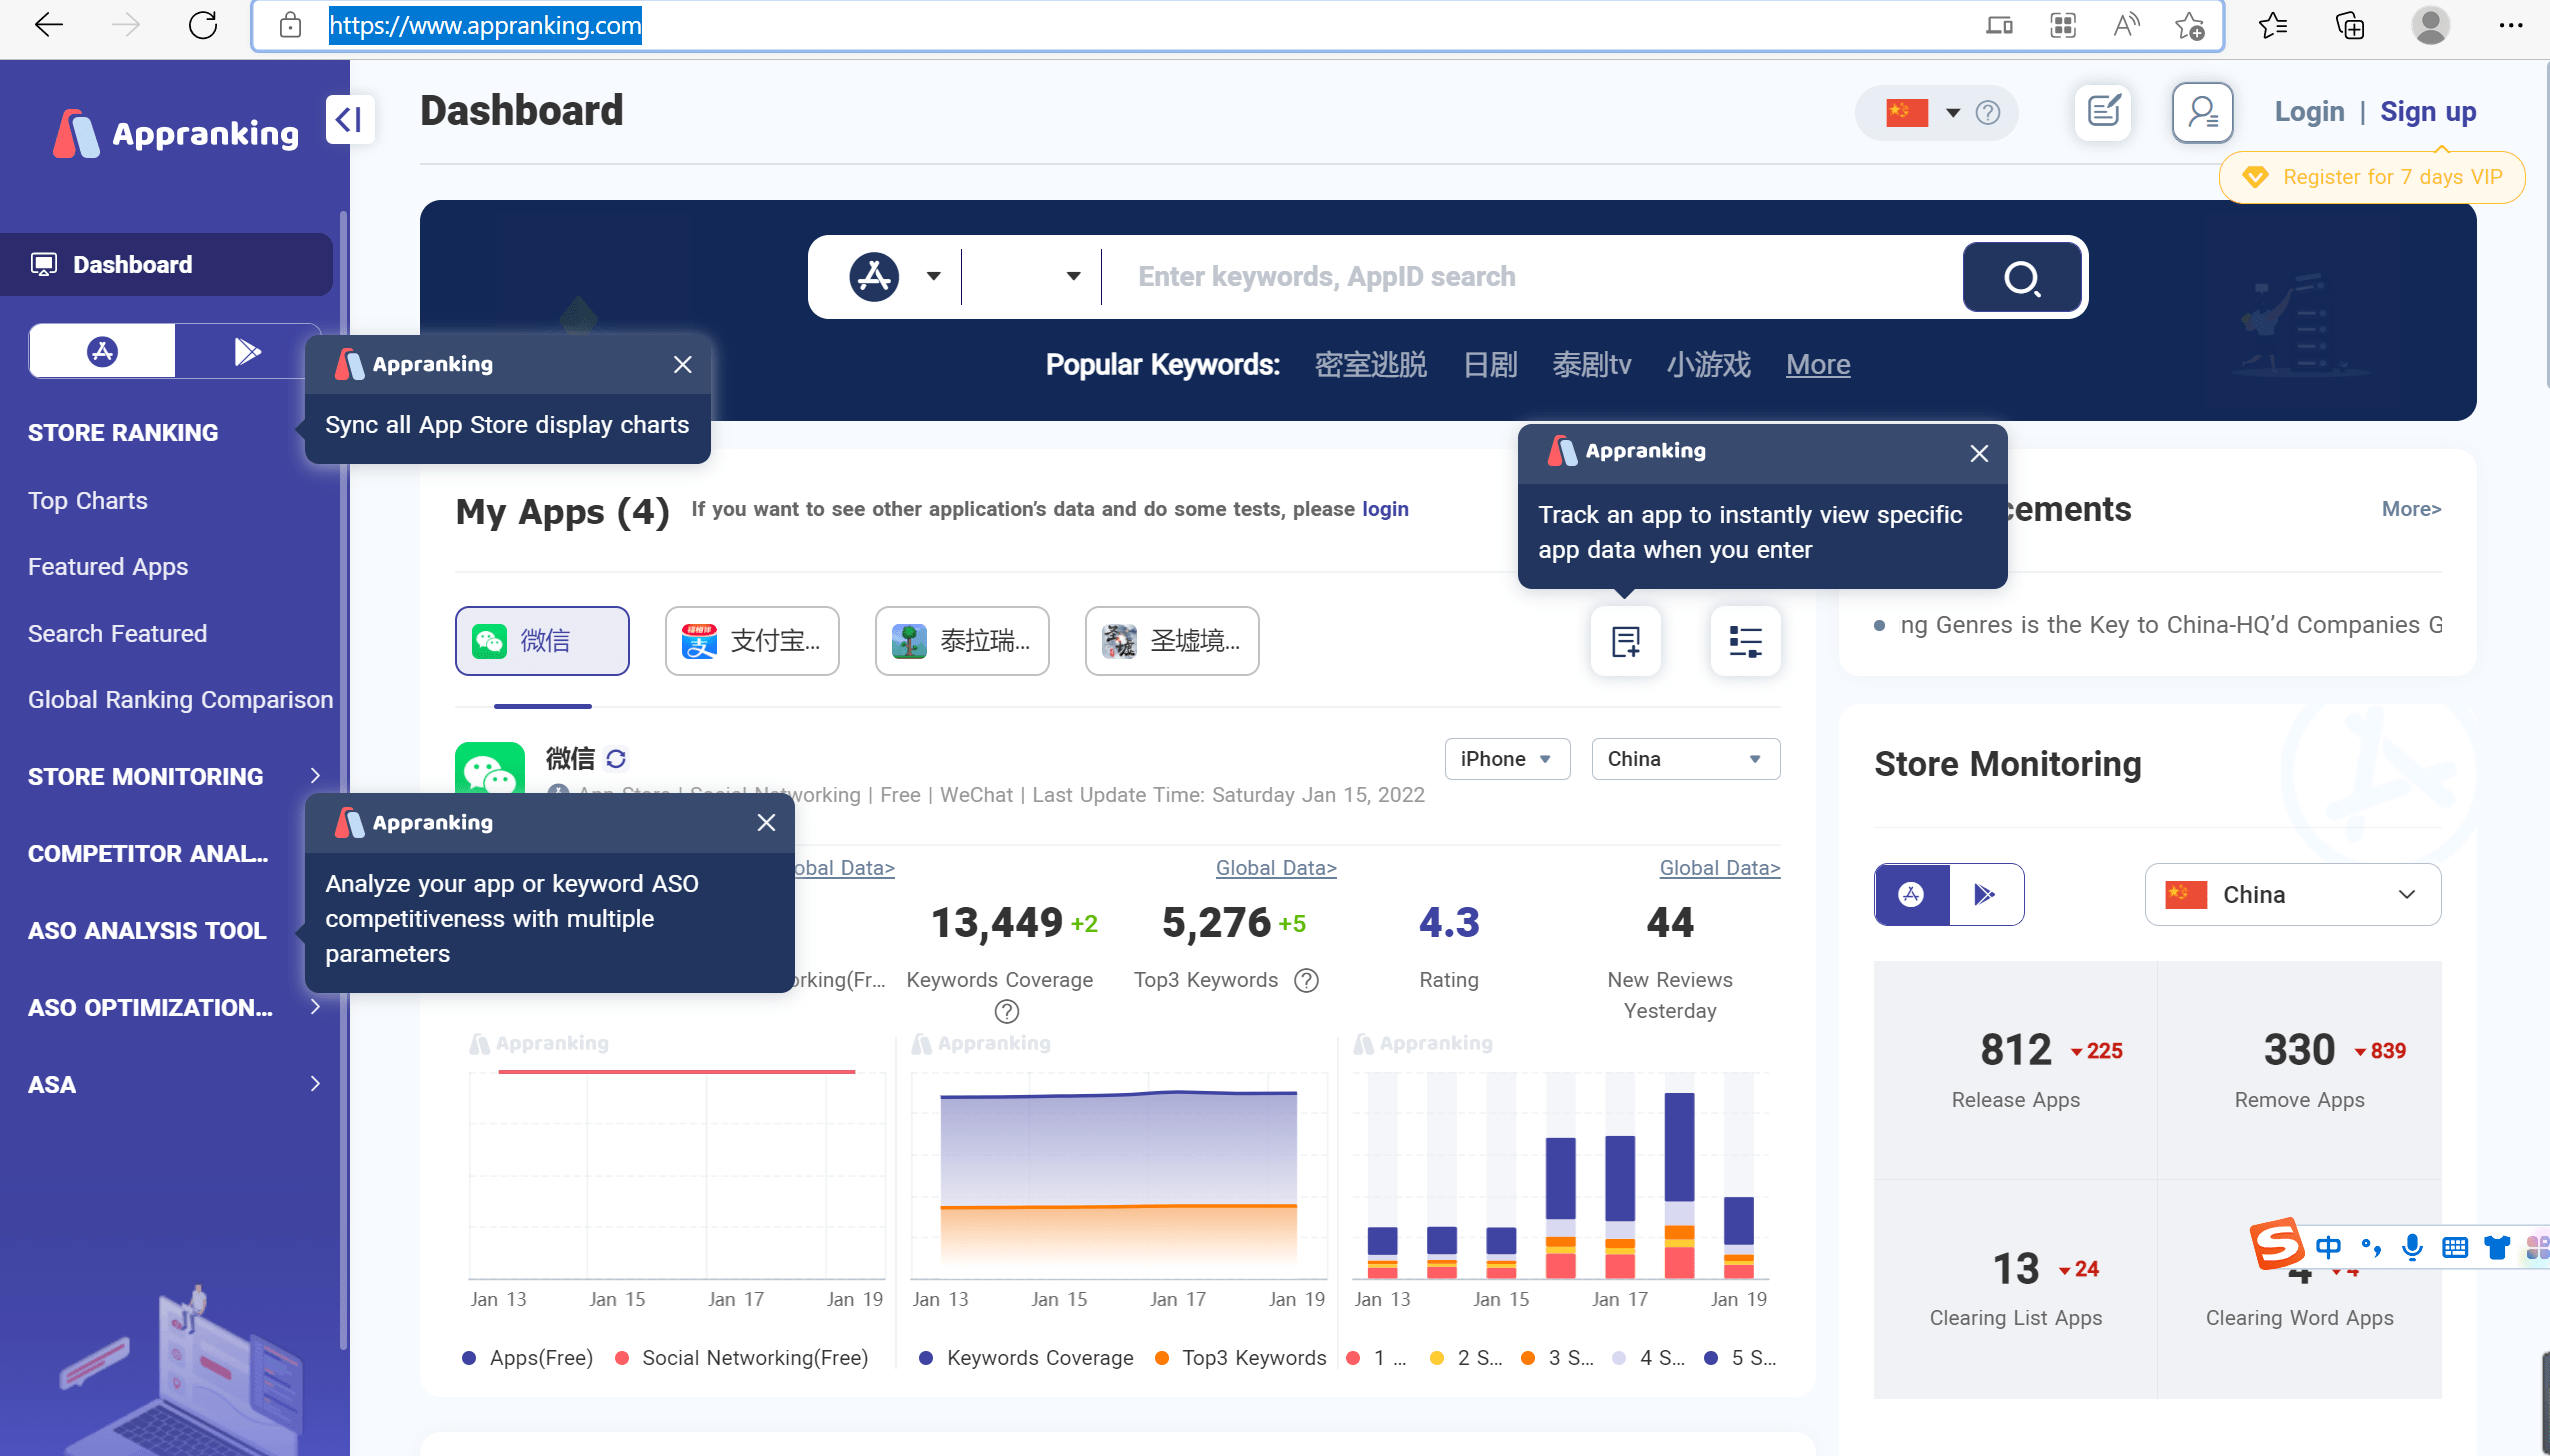The image size is (2550, 1456).
Task: Click the Sign up link
Action: (2427, 112)
